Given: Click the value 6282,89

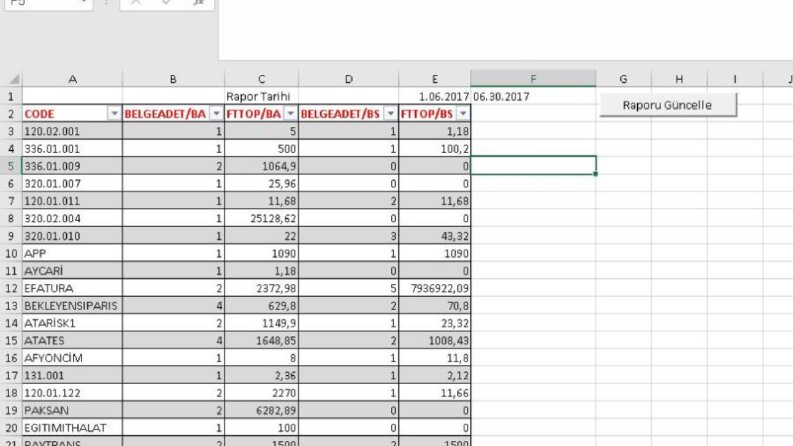Looking at the screenshot, I should pos(276,410).
